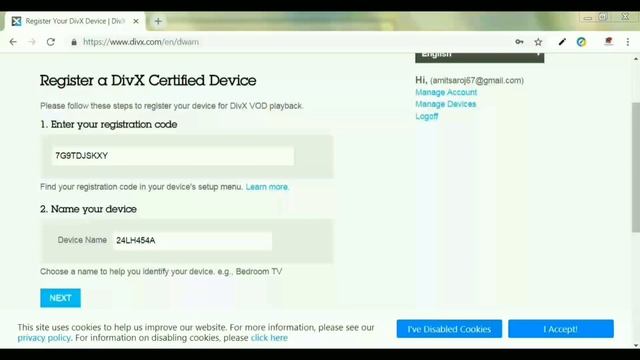The image size is (640, 360).
Task: Open the pen extension icon
Action: [562, 42]
